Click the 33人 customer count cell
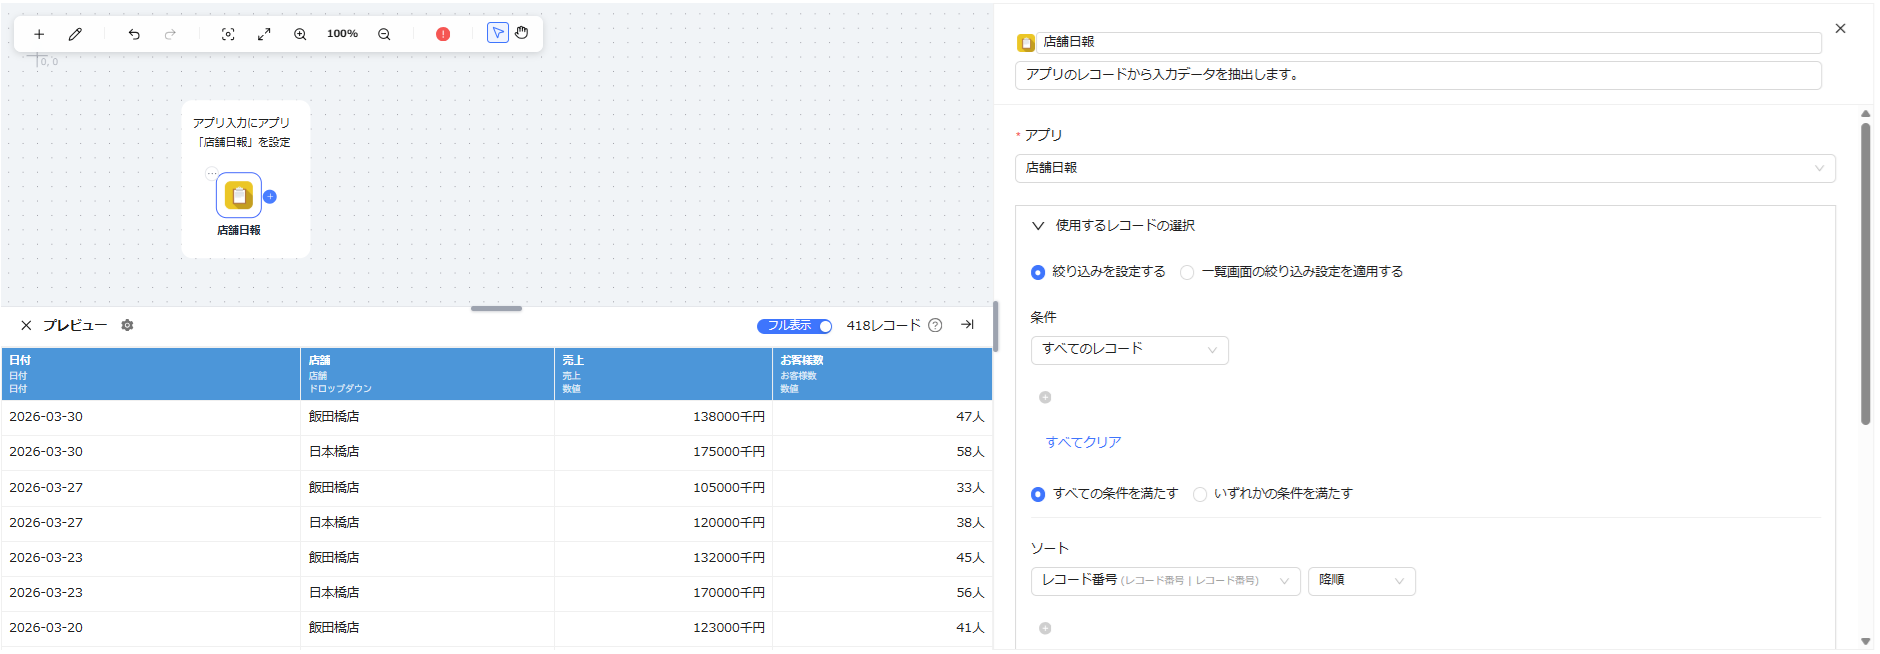 click(882, 488)
